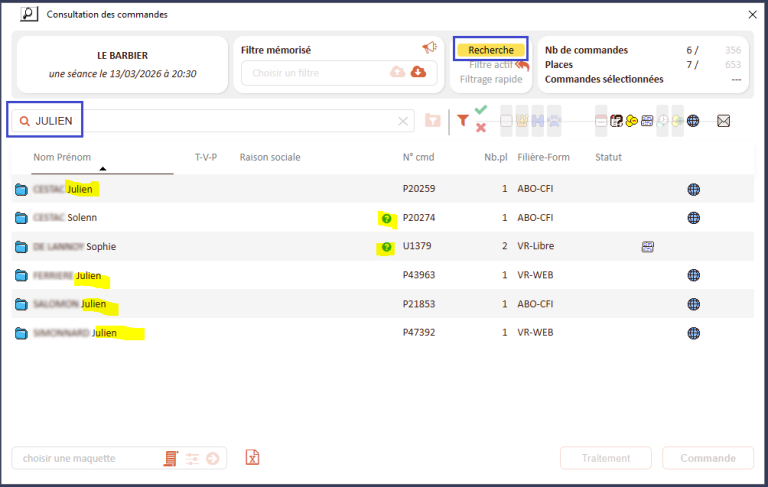The image size is (768, 487).
Task: Toggle the blue H status filter
Action: pos(537,121)
